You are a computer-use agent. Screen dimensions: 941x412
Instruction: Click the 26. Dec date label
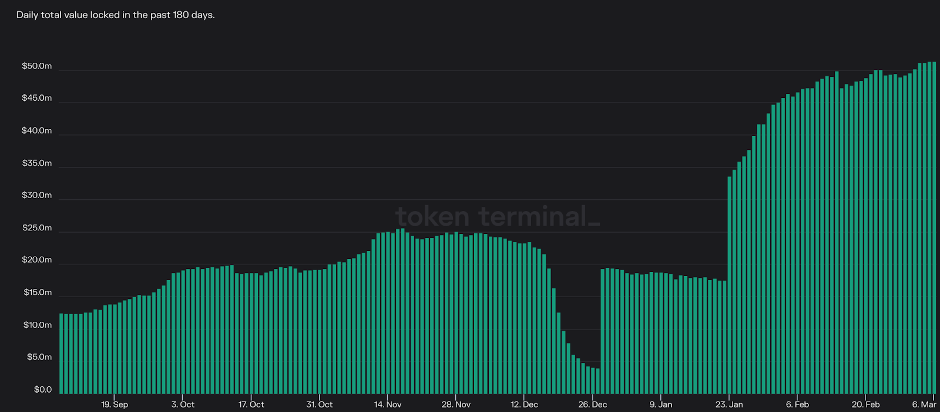pyautogui.click(x=592, y=405)
